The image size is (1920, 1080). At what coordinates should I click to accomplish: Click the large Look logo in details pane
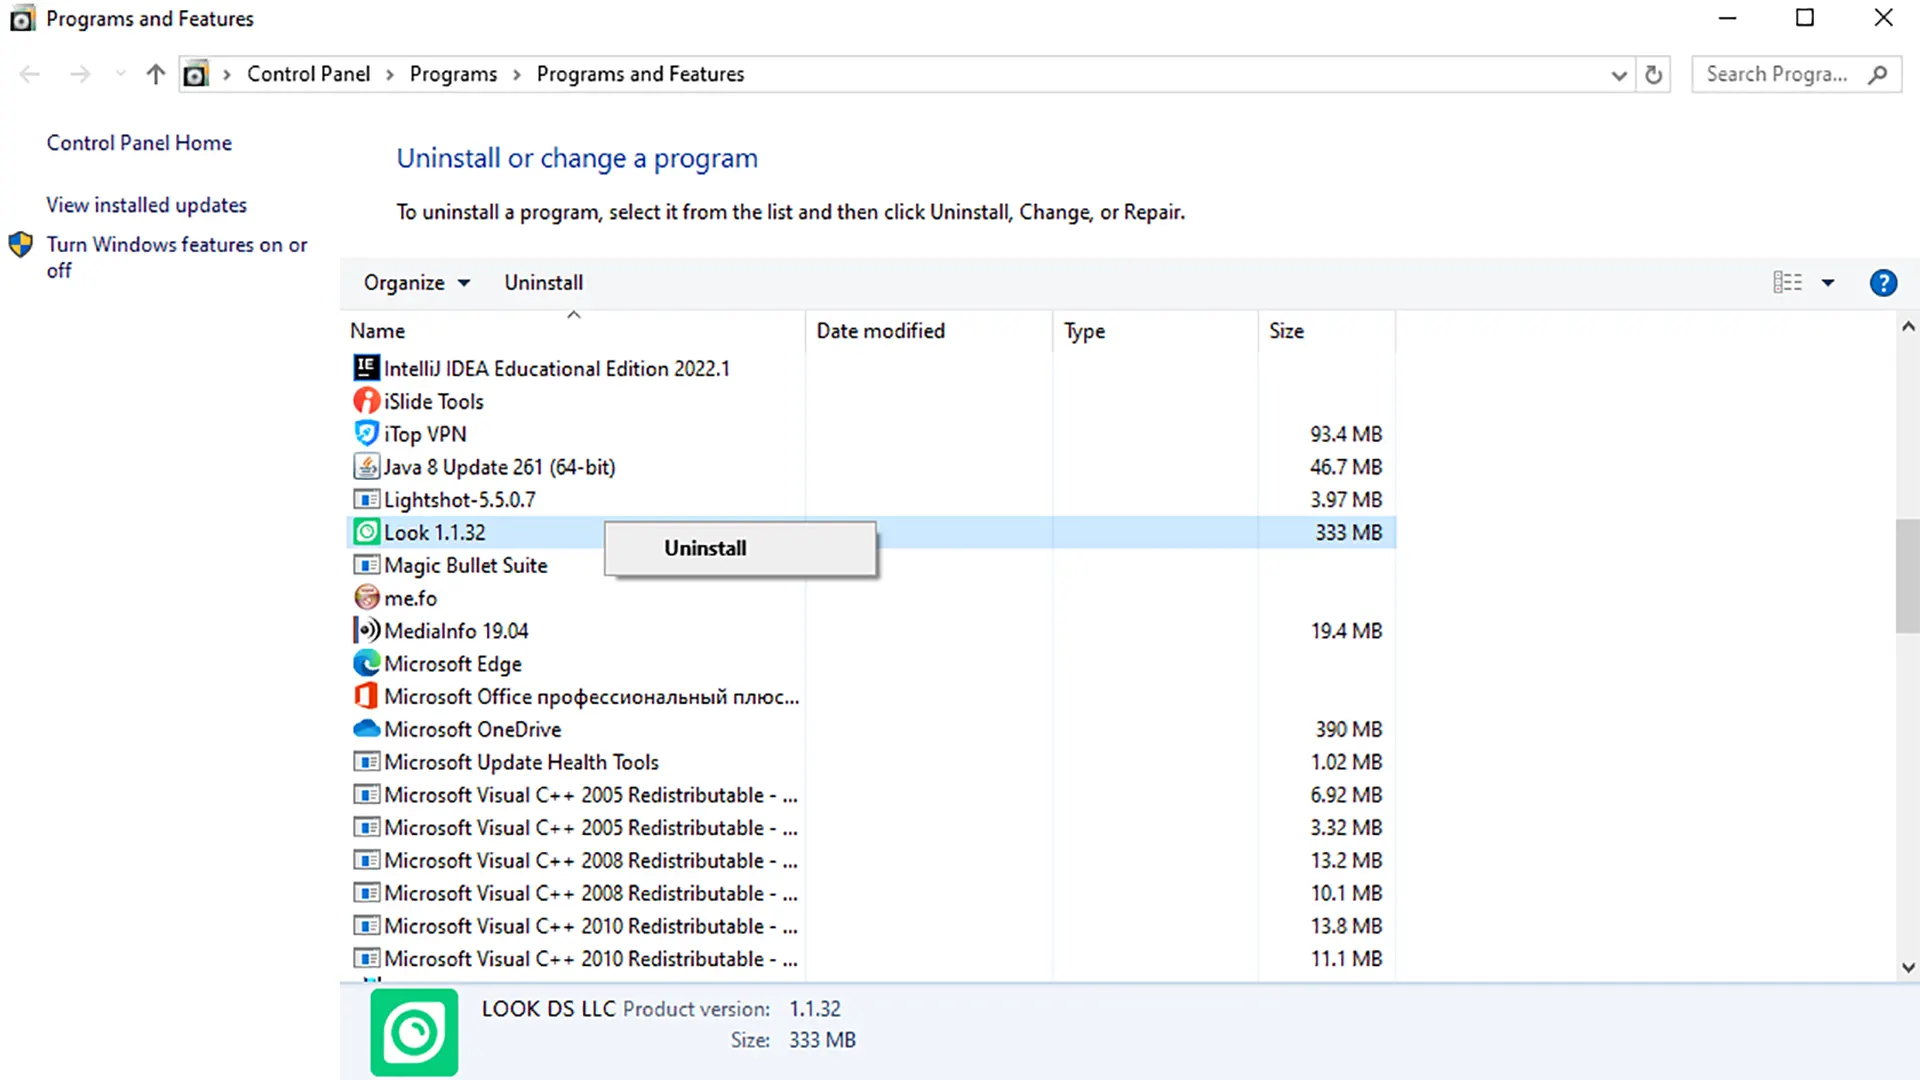coord(414,1032)
